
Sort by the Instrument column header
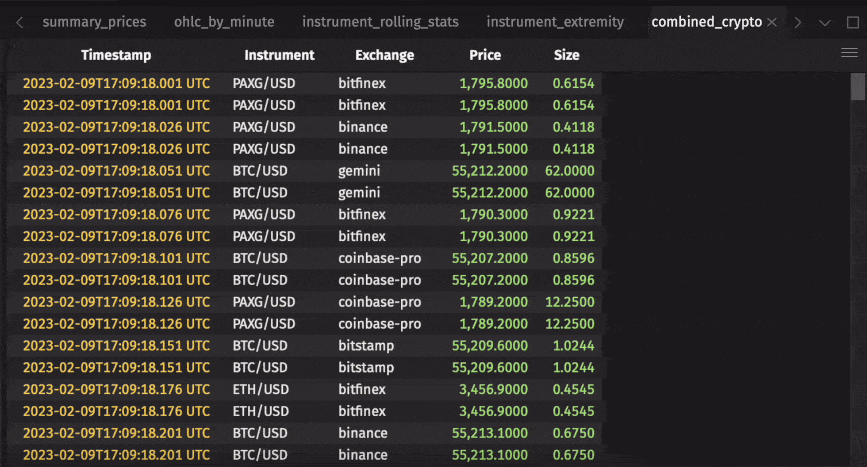(x=279, y=56)
